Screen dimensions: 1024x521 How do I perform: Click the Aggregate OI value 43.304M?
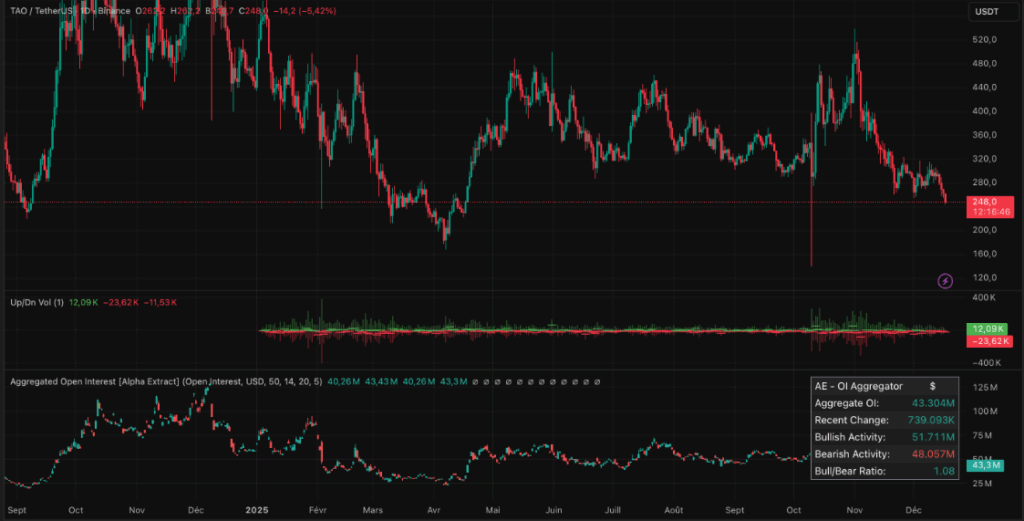pyautogui.click(x=933, y=403)
